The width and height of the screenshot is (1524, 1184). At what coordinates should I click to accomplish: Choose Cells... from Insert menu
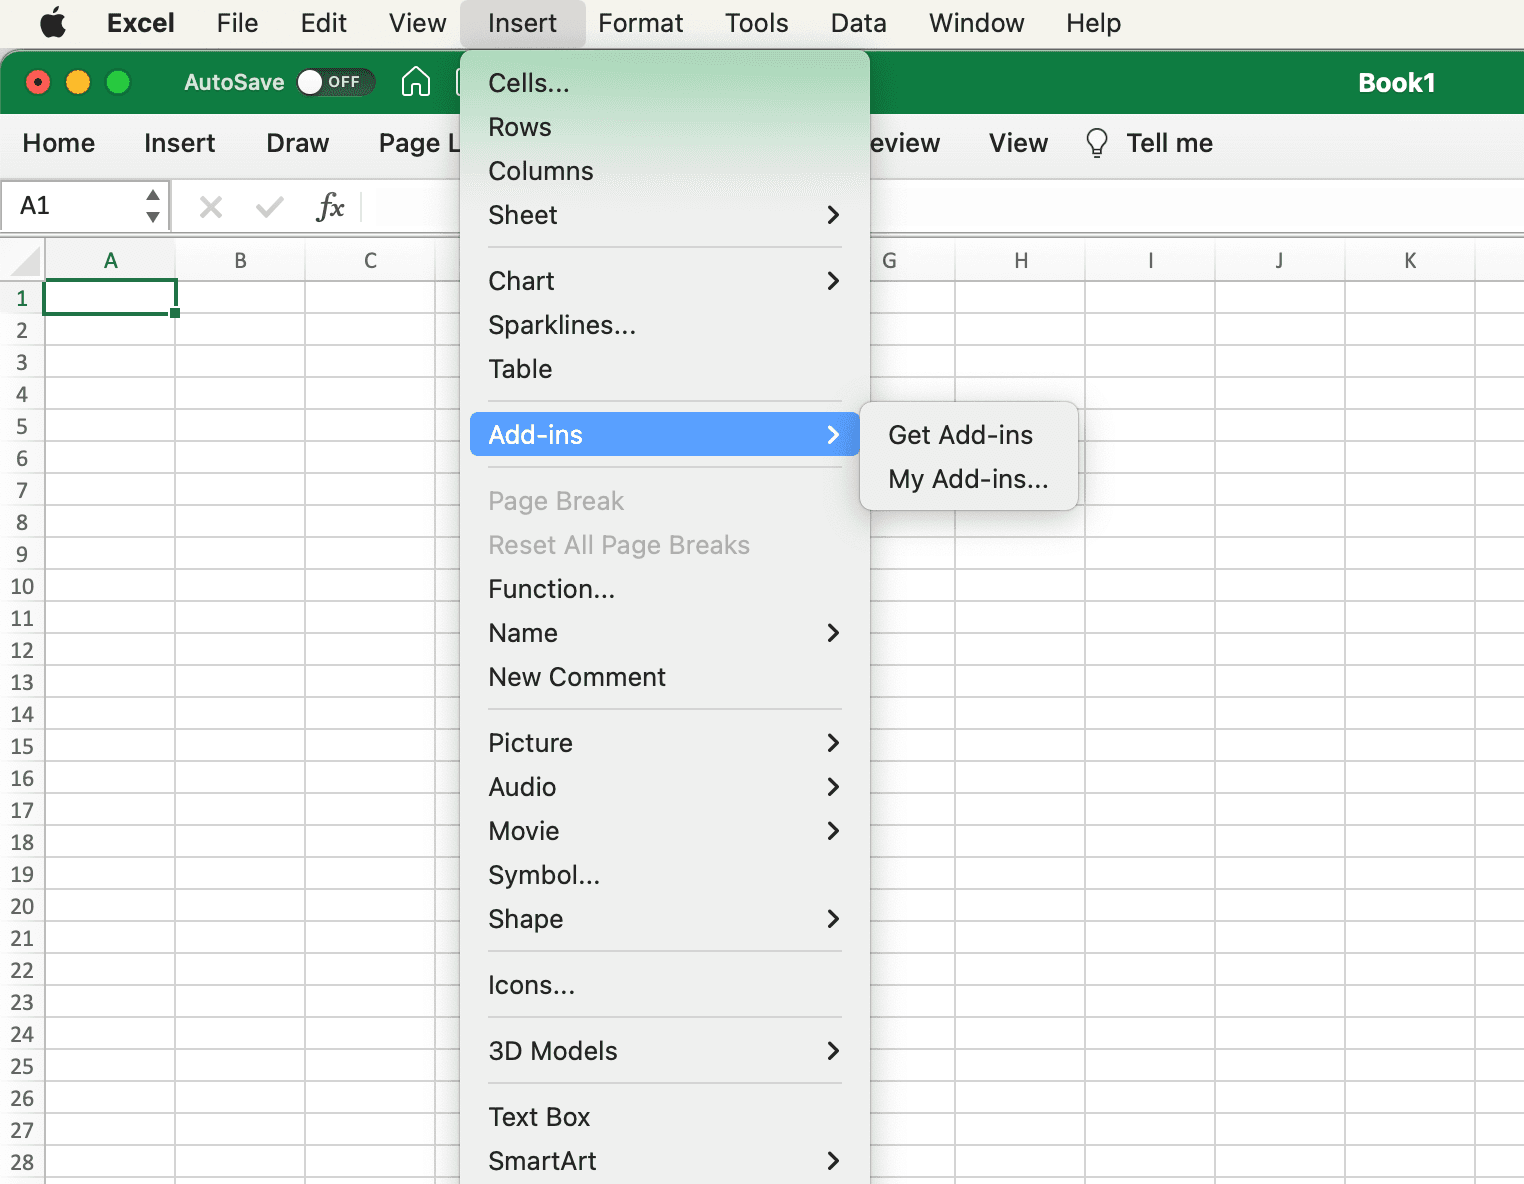pos(665,83)
